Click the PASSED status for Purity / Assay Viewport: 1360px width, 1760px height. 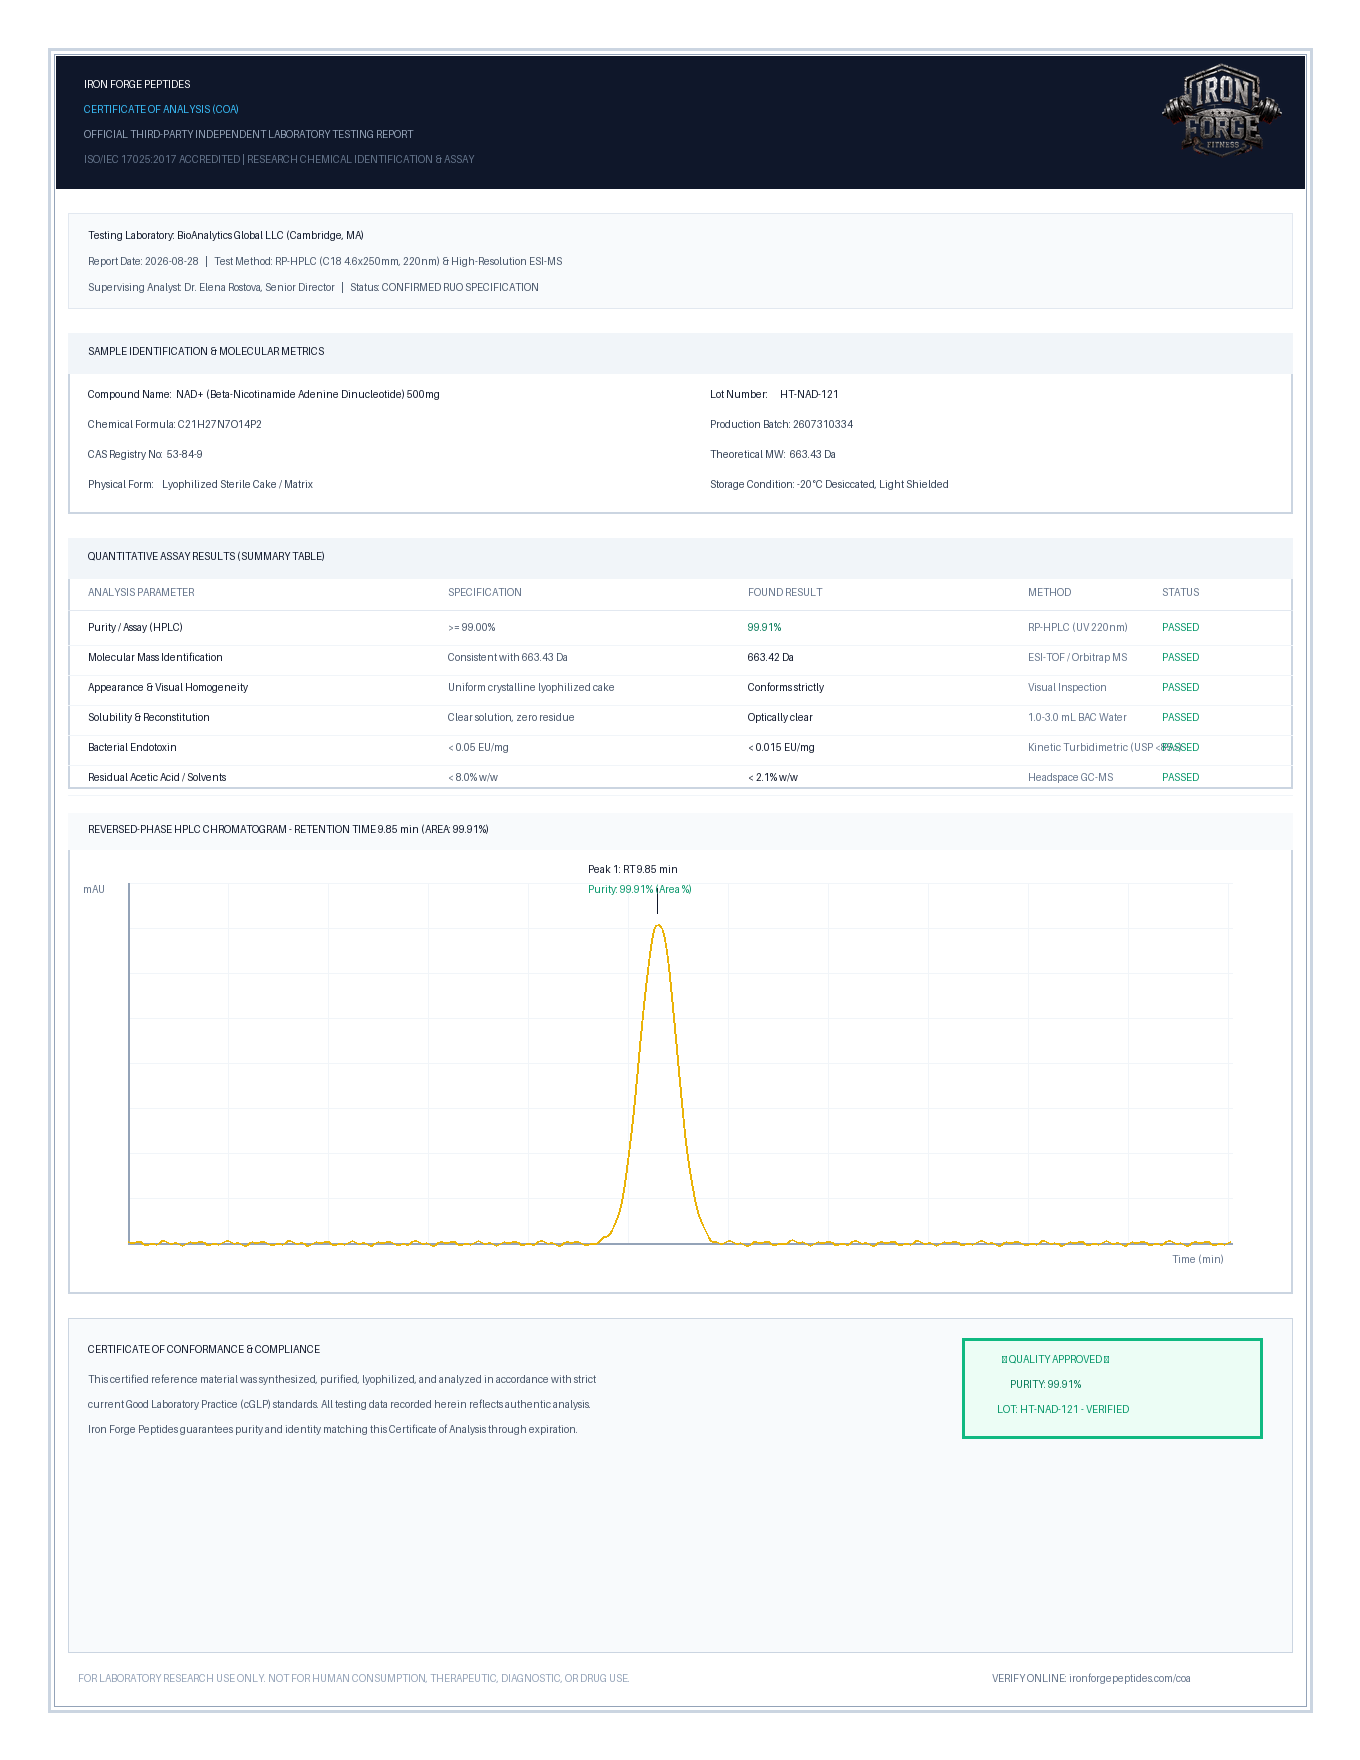tap(1180, 627)
